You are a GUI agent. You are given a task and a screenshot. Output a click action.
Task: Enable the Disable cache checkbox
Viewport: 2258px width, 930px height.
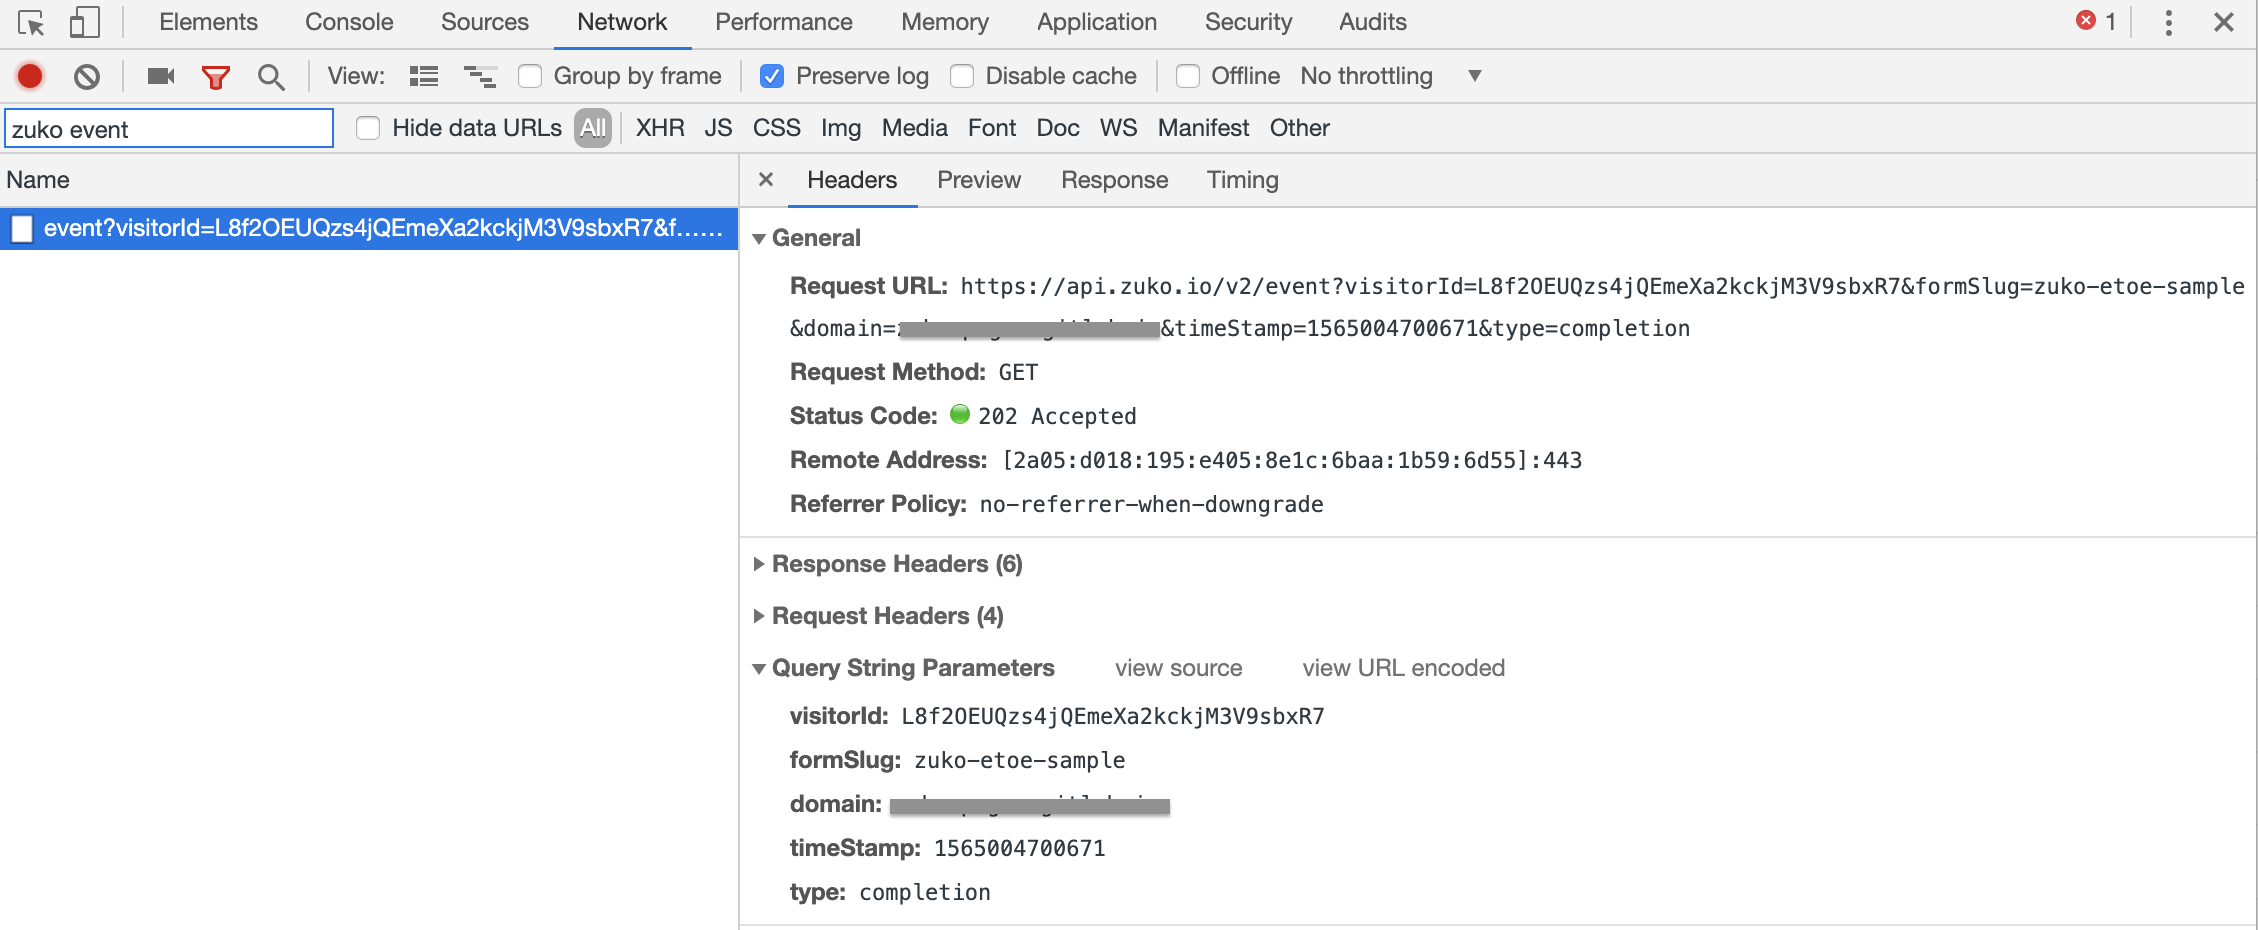(962, 76)
